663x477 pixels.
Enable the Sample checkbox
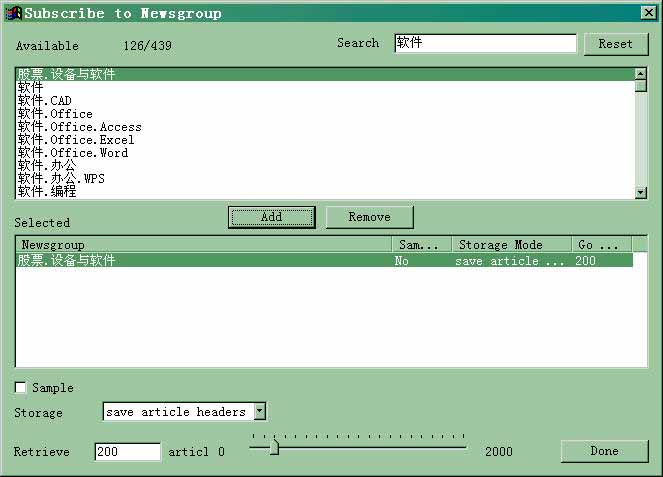[21, 388]
